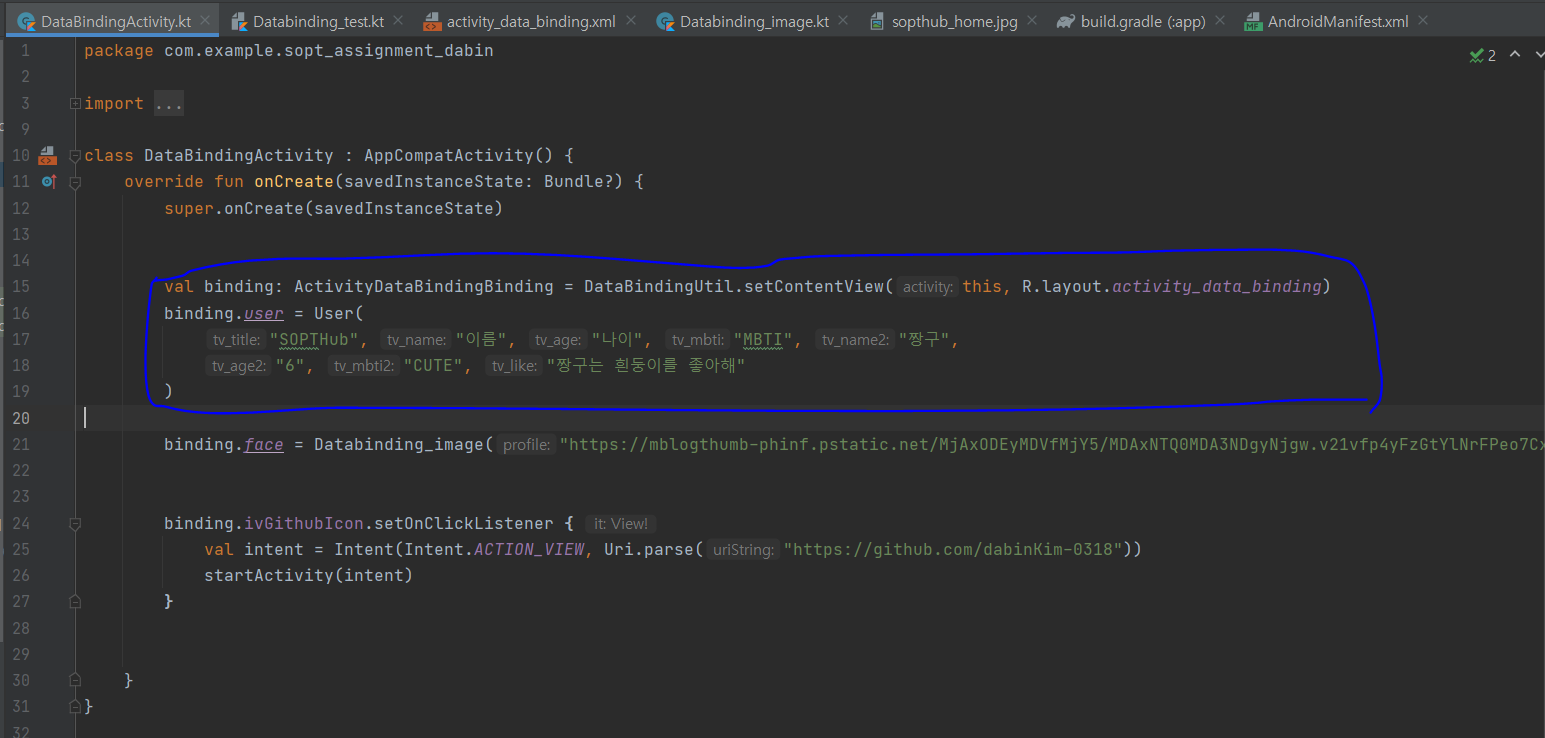
Task: Close the build.gradle (:app) tab
Action: [x=1220, y=21]
